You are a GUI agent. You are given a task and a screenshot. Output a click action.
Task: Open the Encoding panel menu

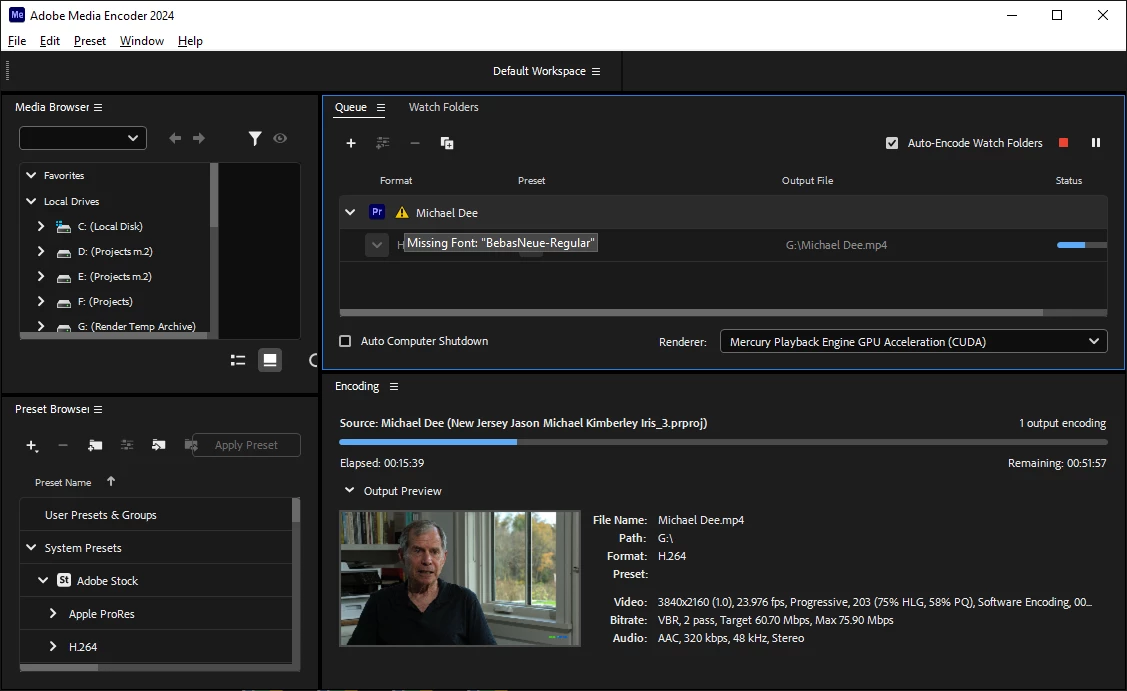394,386
